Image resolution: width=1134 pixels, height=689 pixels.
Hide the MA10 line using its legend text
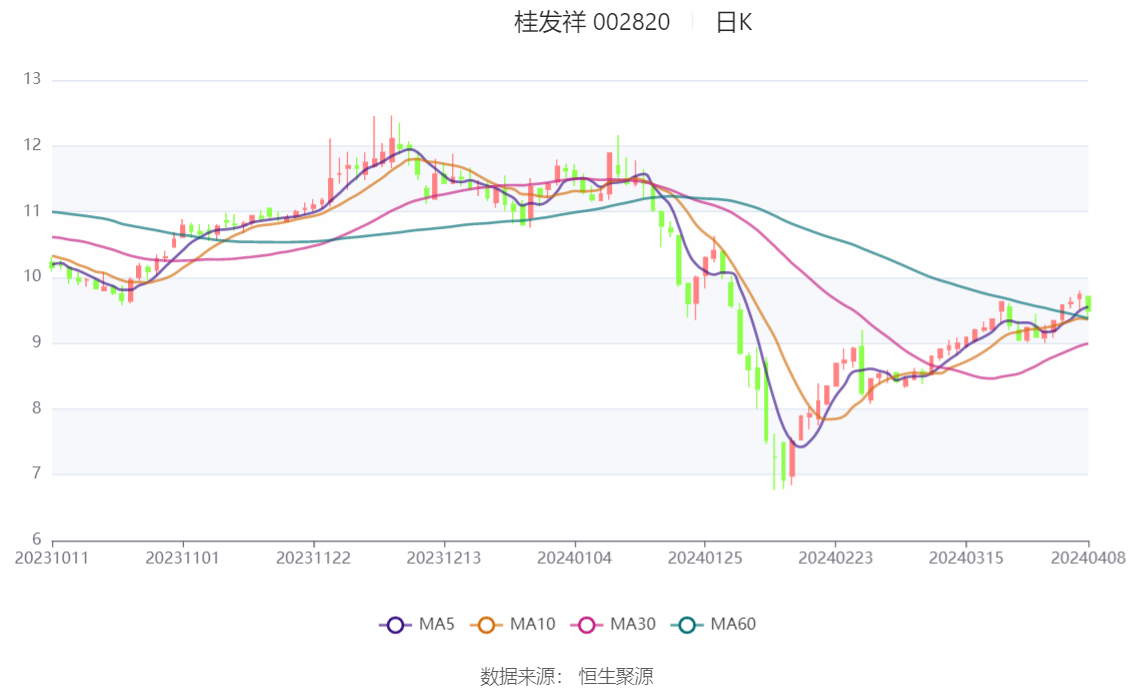pyautogui.click(x=532, y=625)
